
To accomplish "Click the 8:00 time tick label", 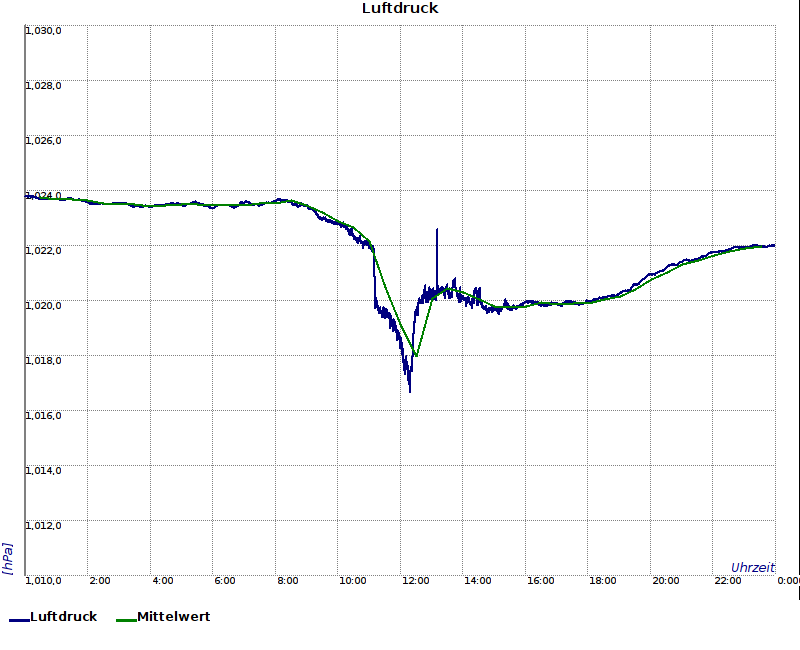I will click(x=288, y=581).
